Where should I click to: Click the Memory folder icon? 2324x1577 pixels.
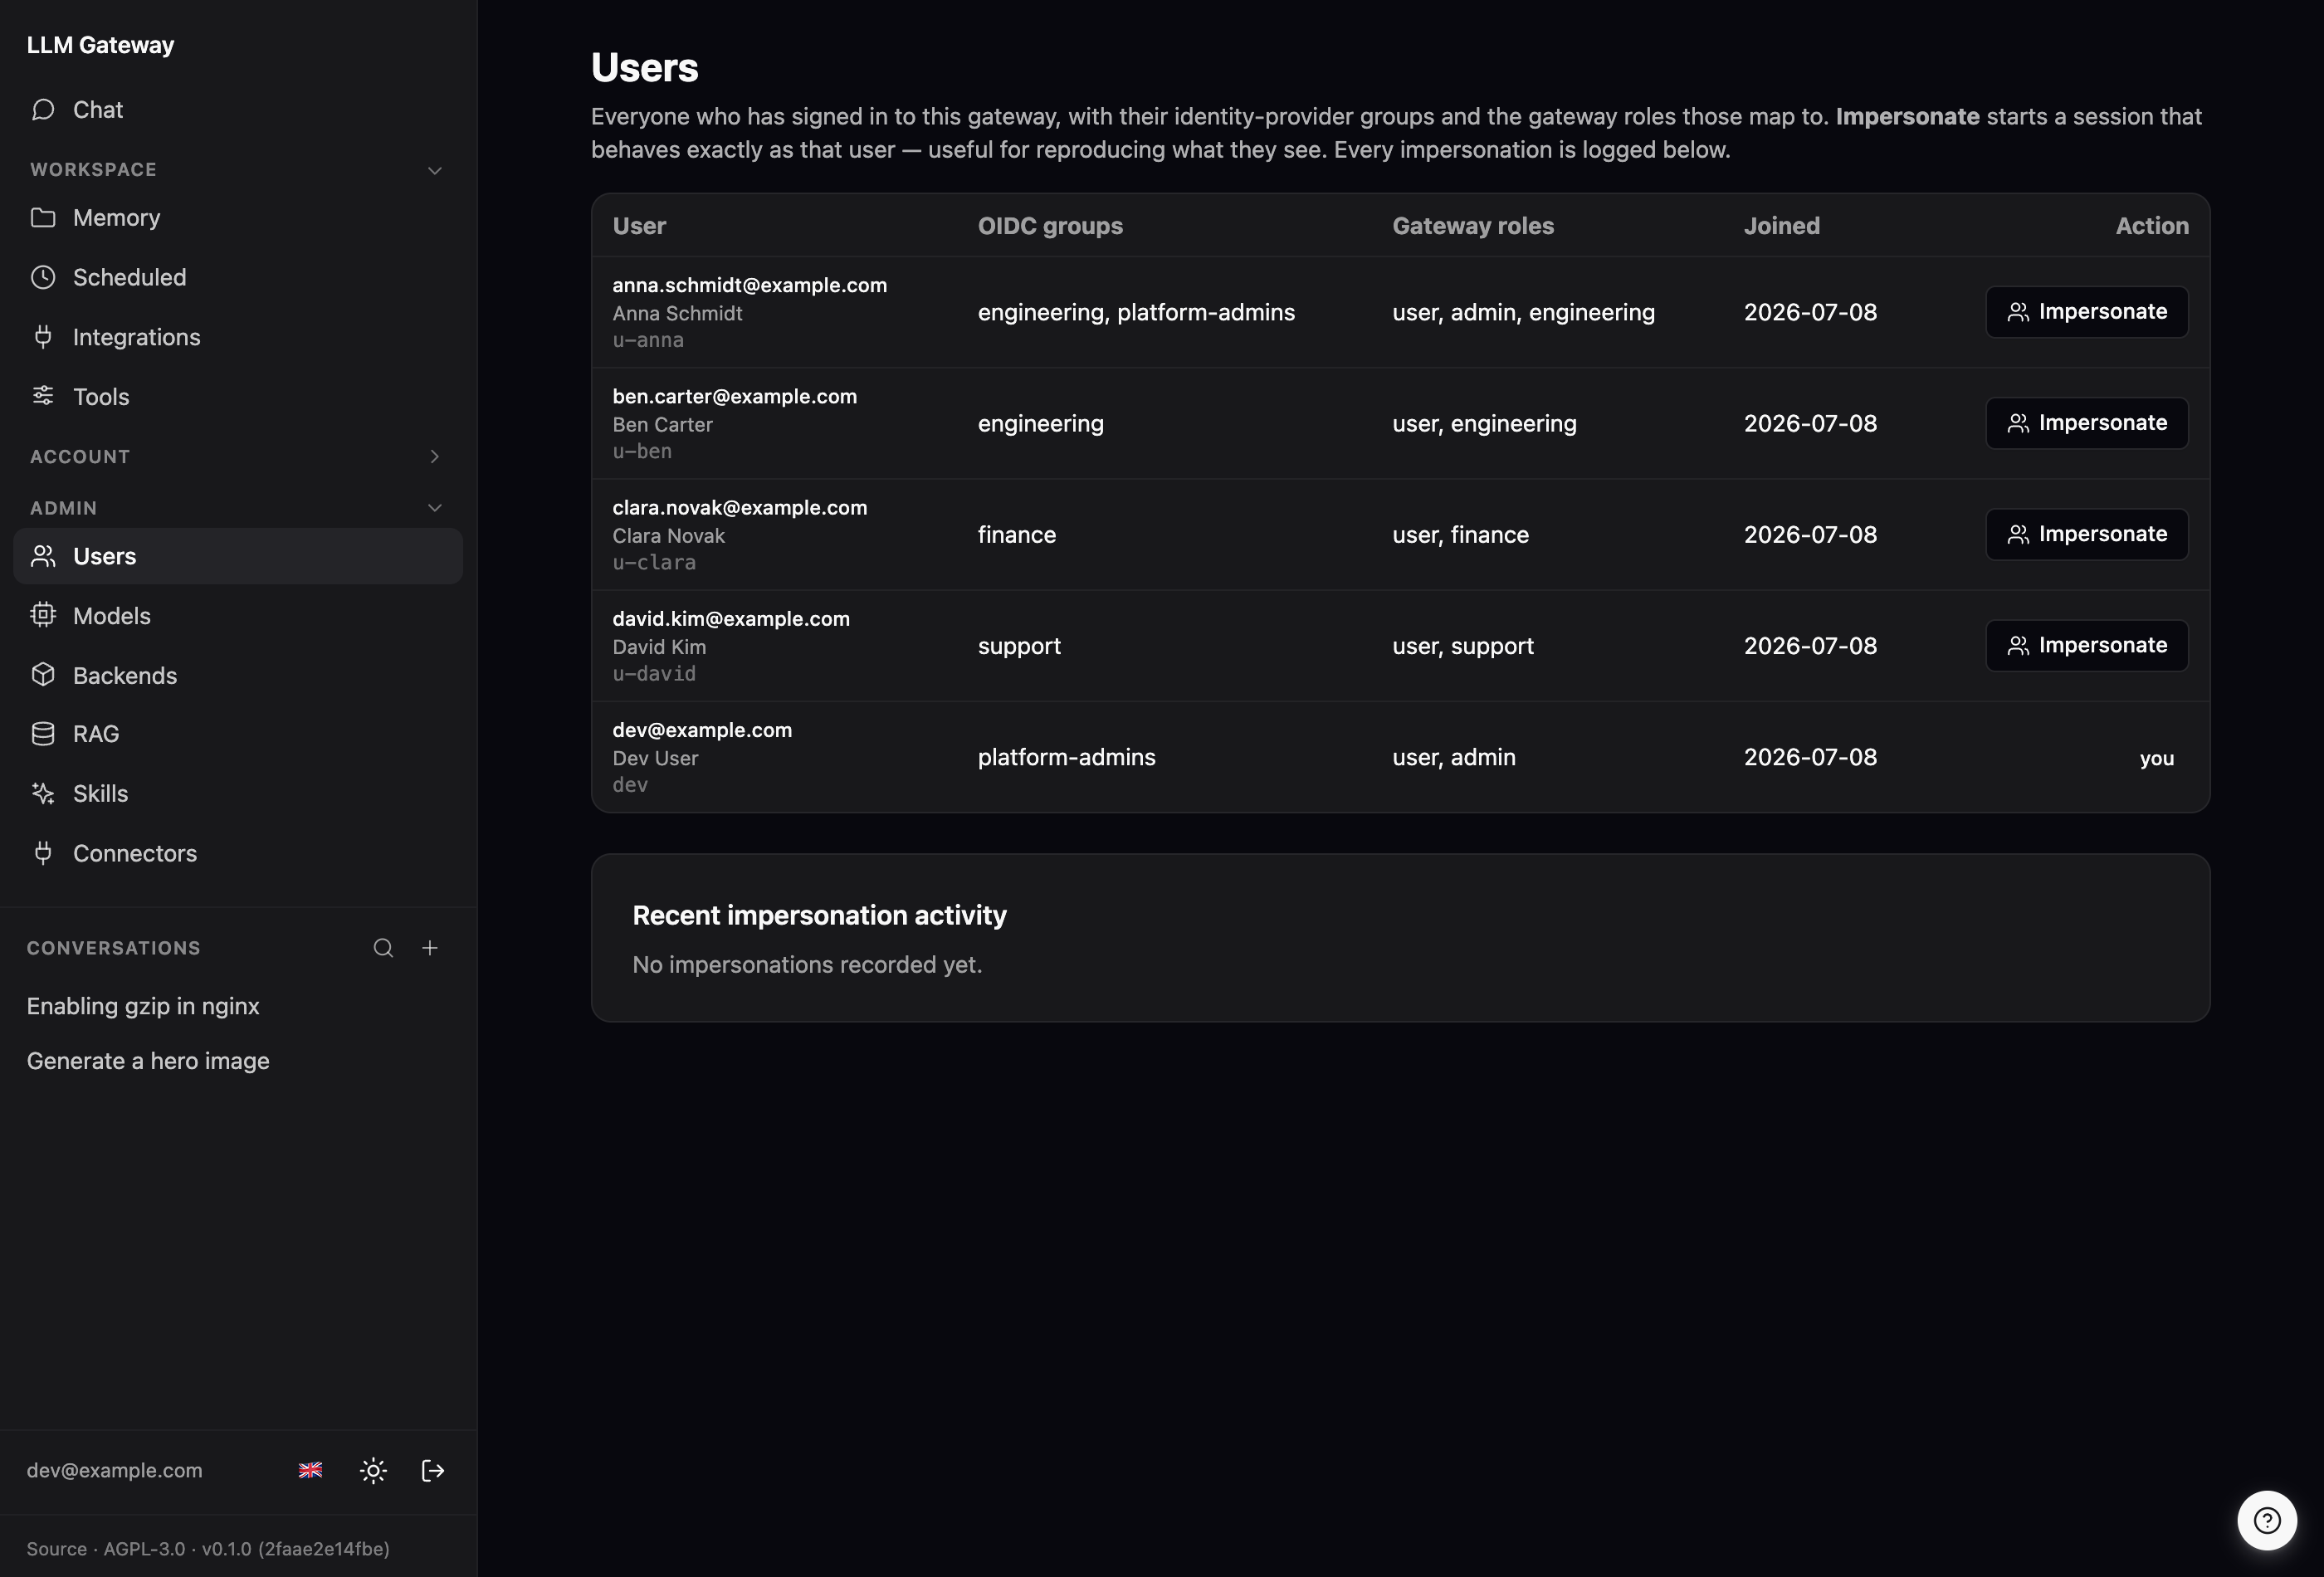pyautogui.click(x=43, y=217)
